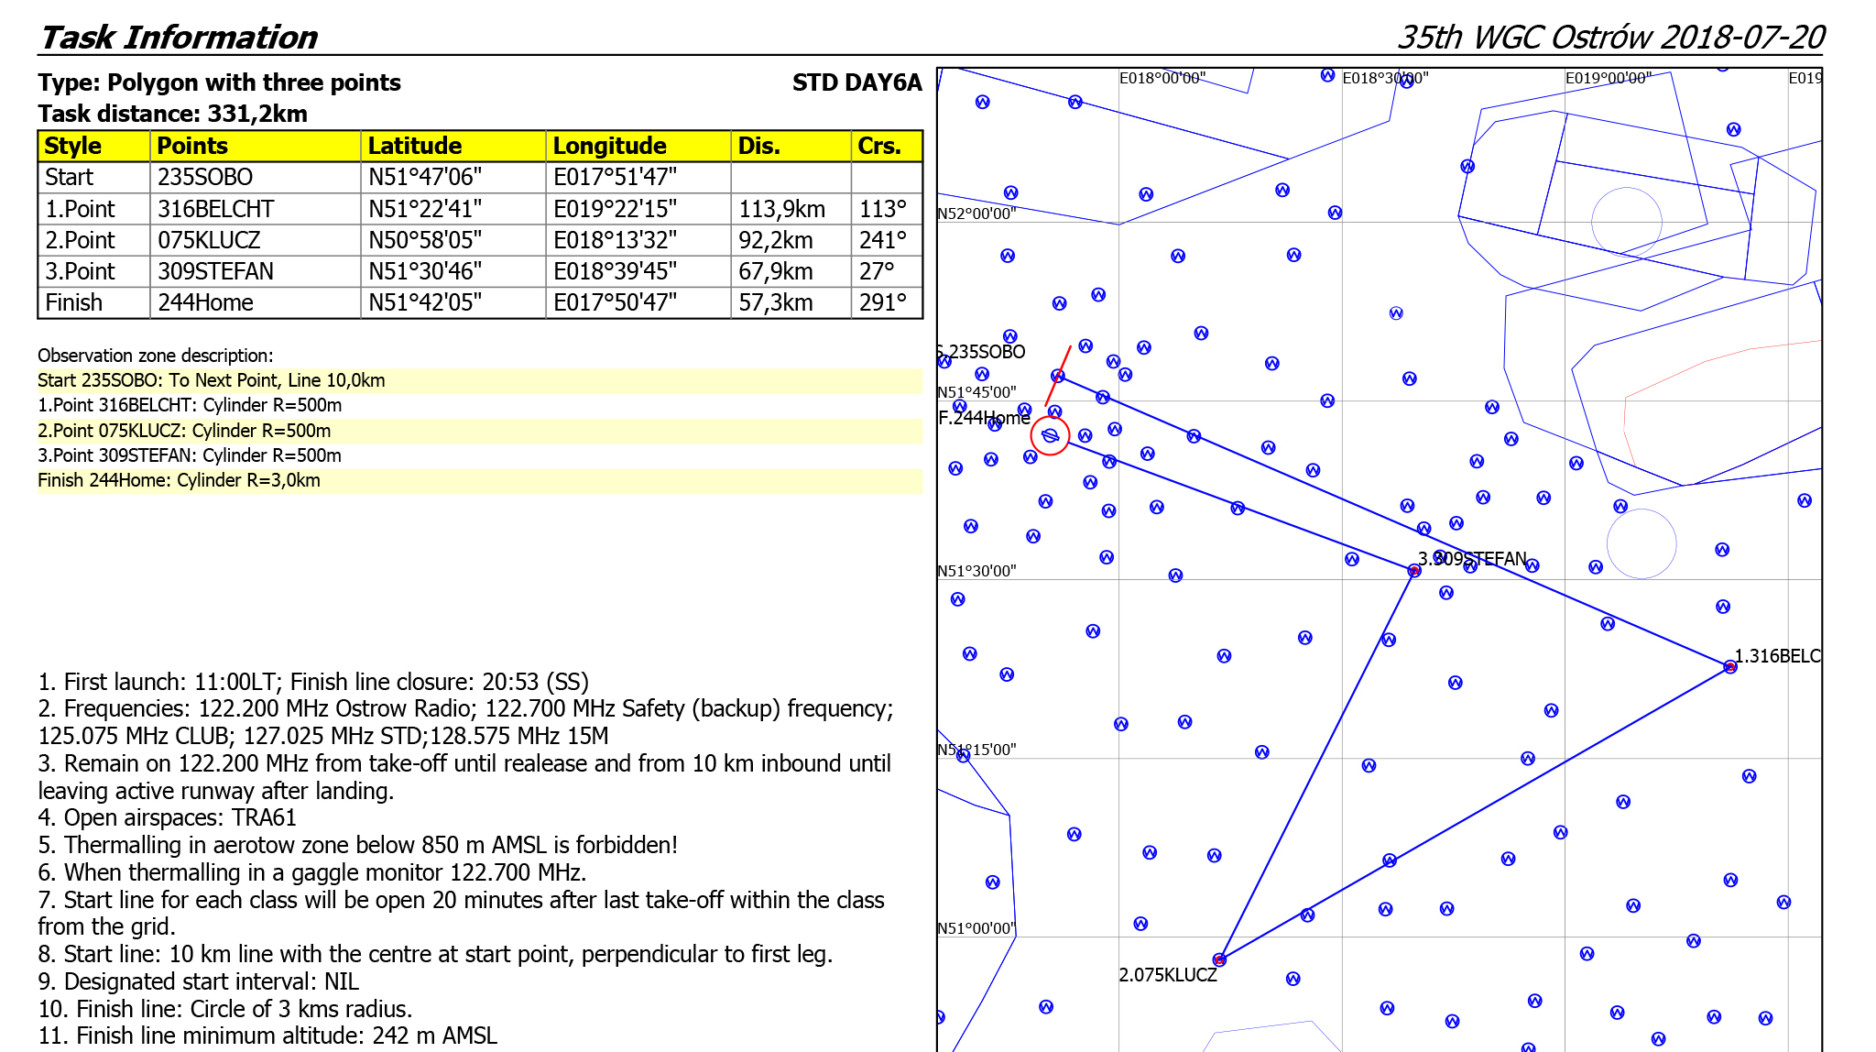Click the 235SOBO start waypoint marker
The height and width of the screenshot is (1052, 1876).
1058,376
